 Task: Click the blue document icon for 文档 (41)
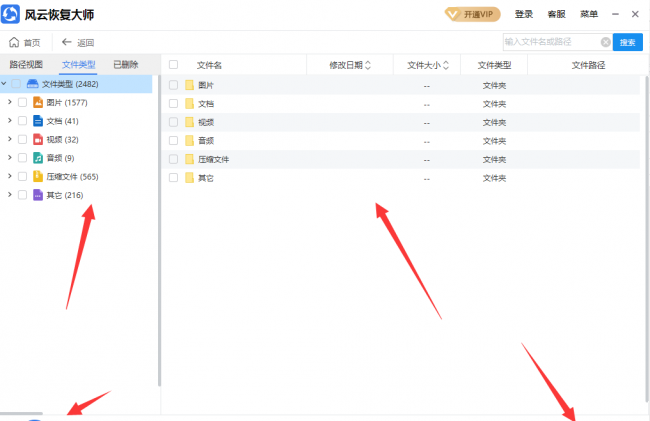click(x=38, y=121)
